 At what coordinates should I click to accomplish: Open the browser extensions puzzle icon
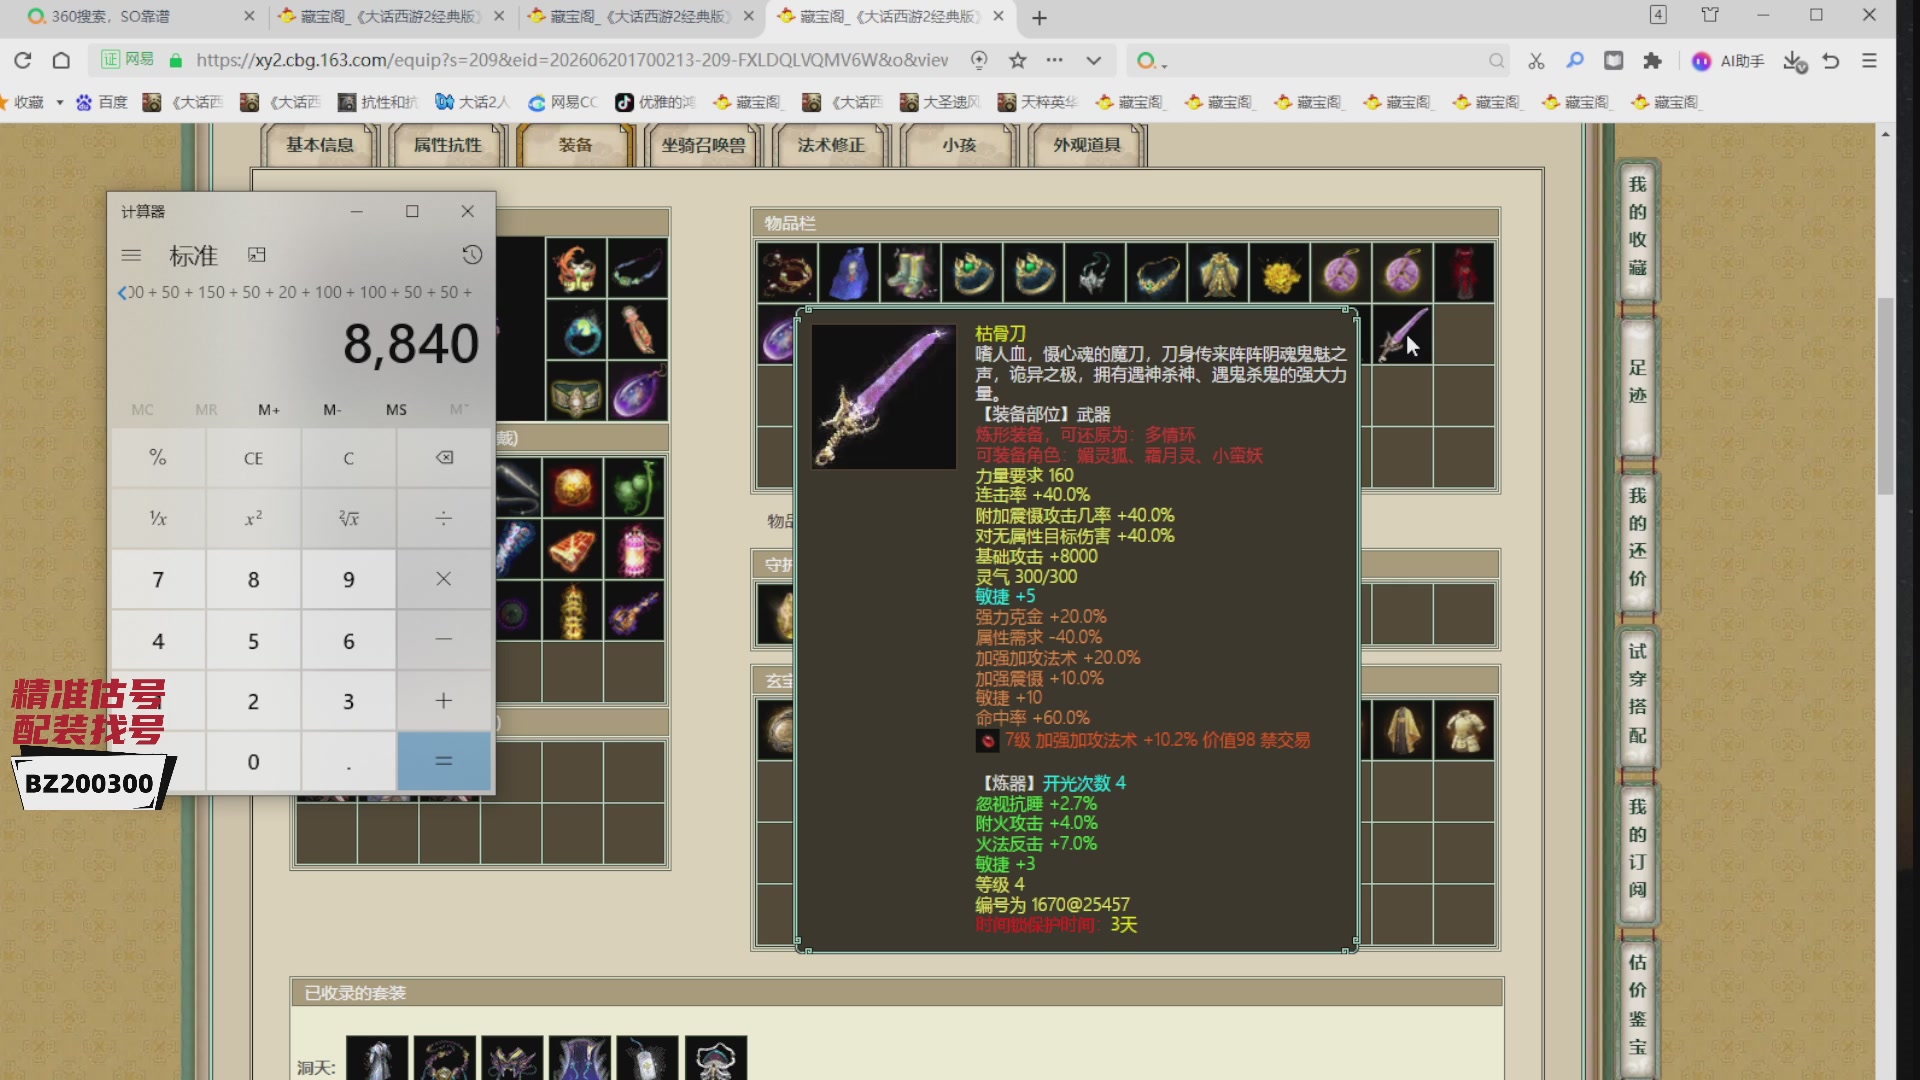(1652, 61)
